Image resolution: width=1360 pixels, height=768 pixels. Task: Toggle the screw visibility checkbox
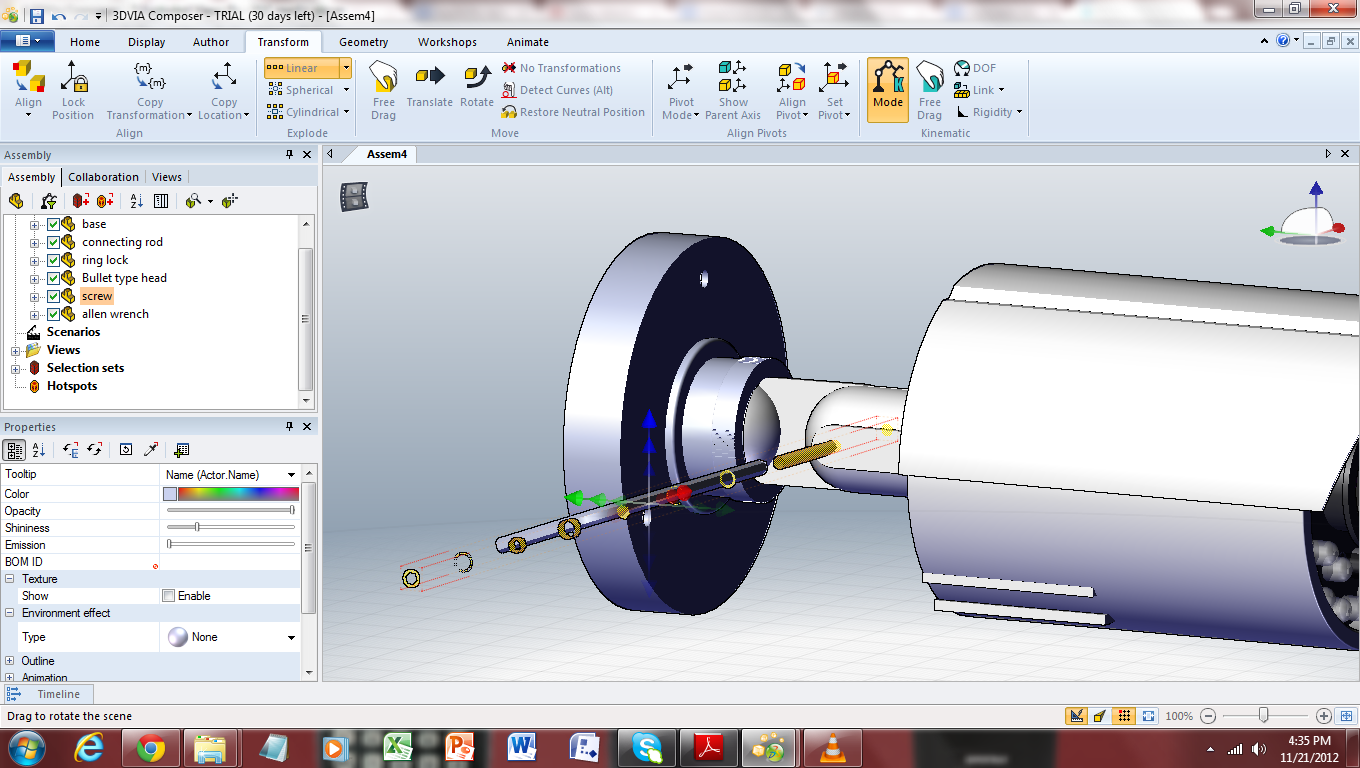point(54,296)
